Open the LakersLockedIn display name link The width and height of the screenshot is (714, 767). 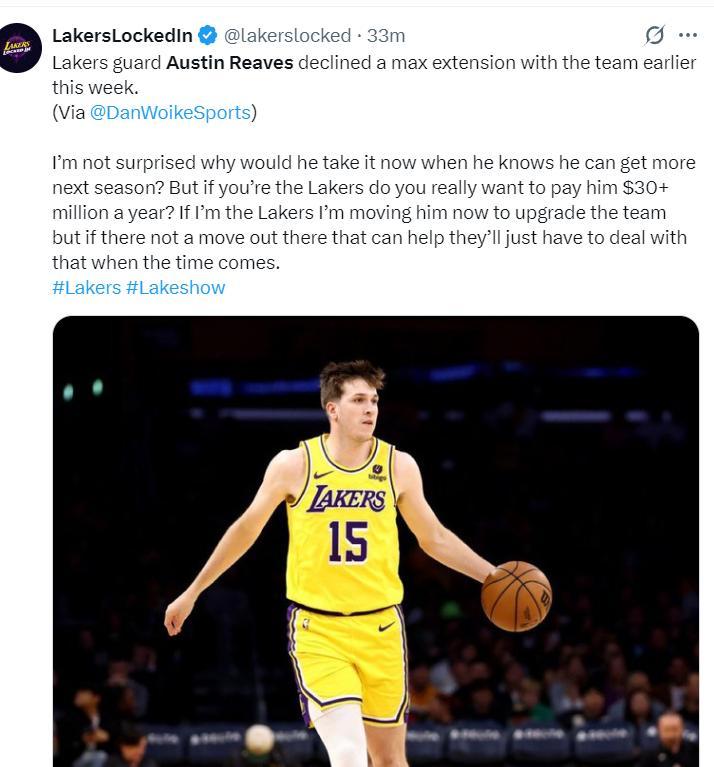[x=122, y=36]
